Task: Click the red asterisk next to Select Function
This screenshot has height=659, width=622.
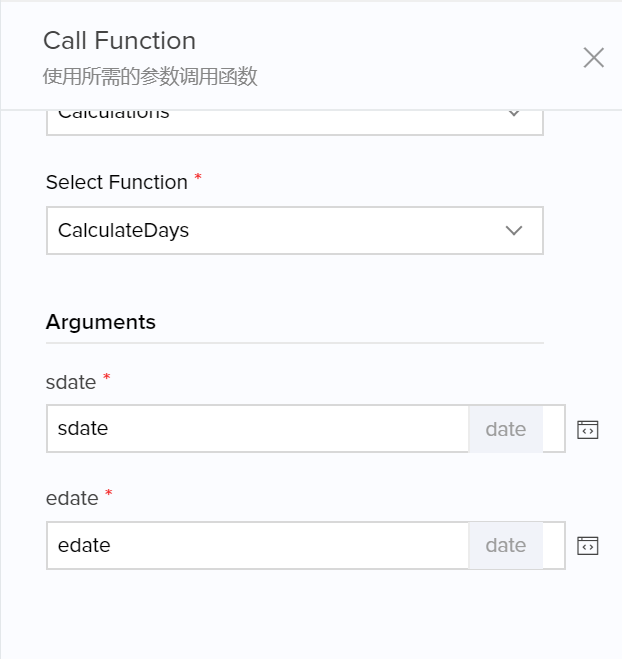Action: click(x=198, y=178)
